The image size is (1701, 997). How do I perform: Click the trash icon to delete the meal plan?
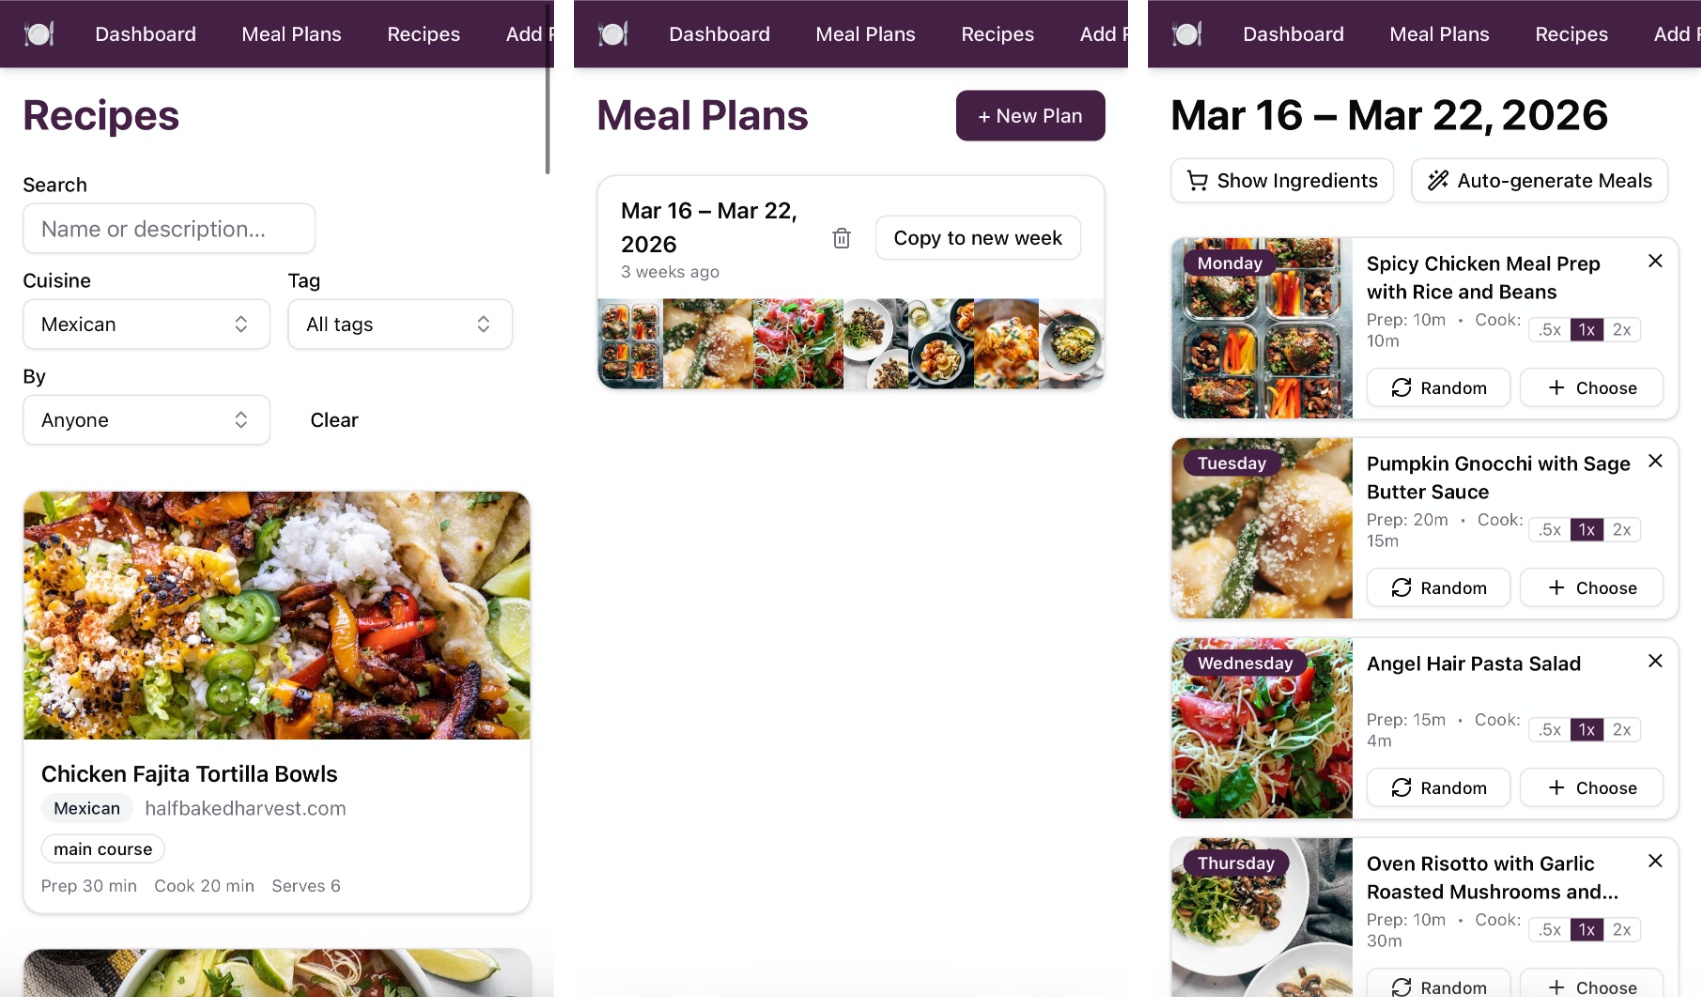tap(841, 238)
